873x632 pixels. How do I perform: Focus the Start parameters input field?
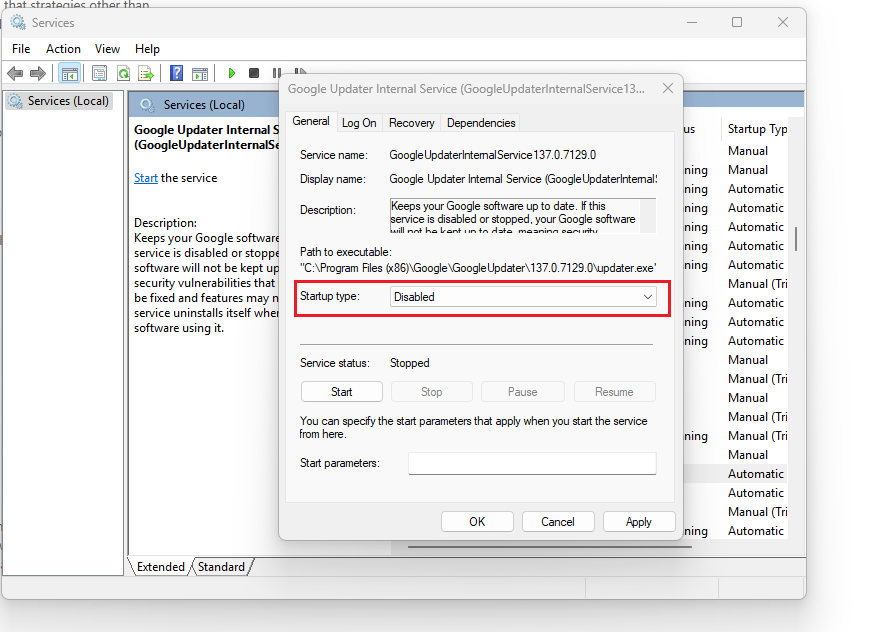pyautogui.click(x=532, y=463)
